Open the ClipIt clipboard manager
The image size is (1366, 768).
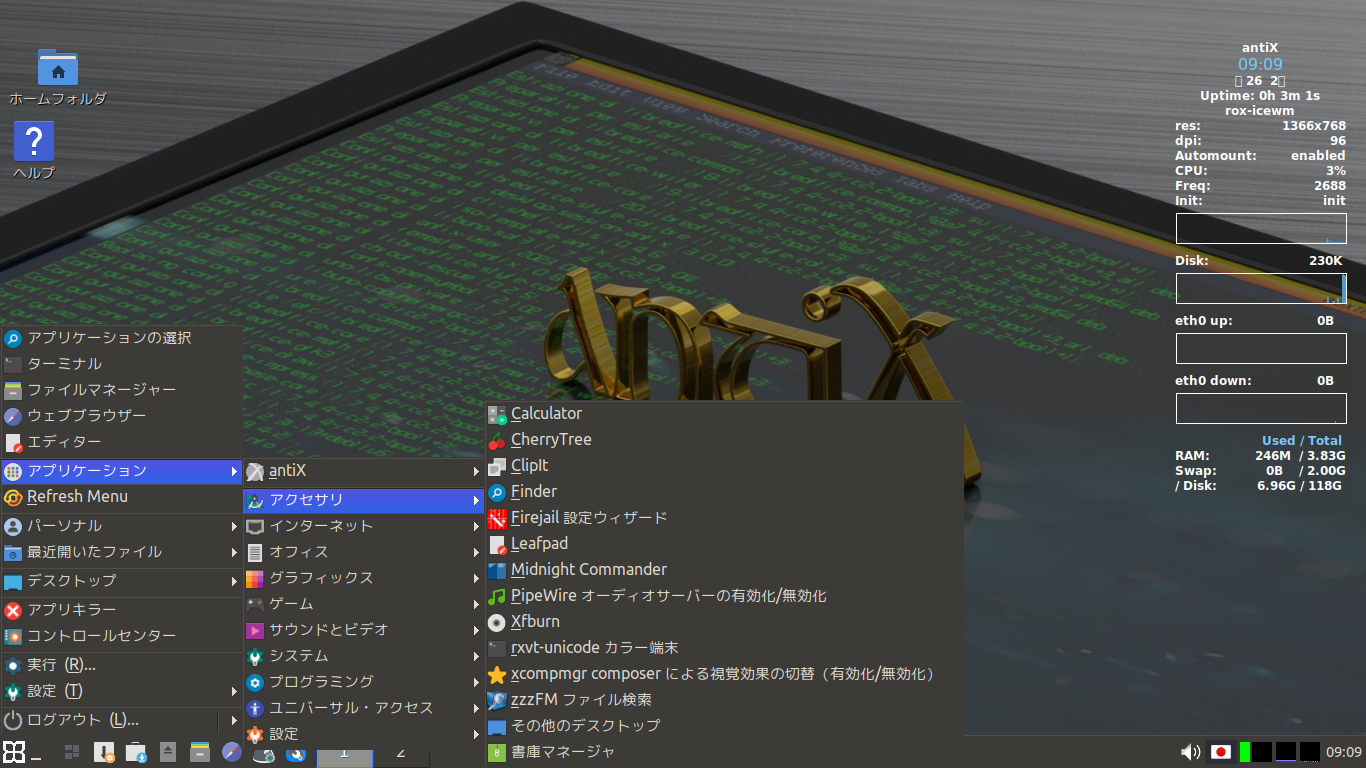click(x=723, y=466)
